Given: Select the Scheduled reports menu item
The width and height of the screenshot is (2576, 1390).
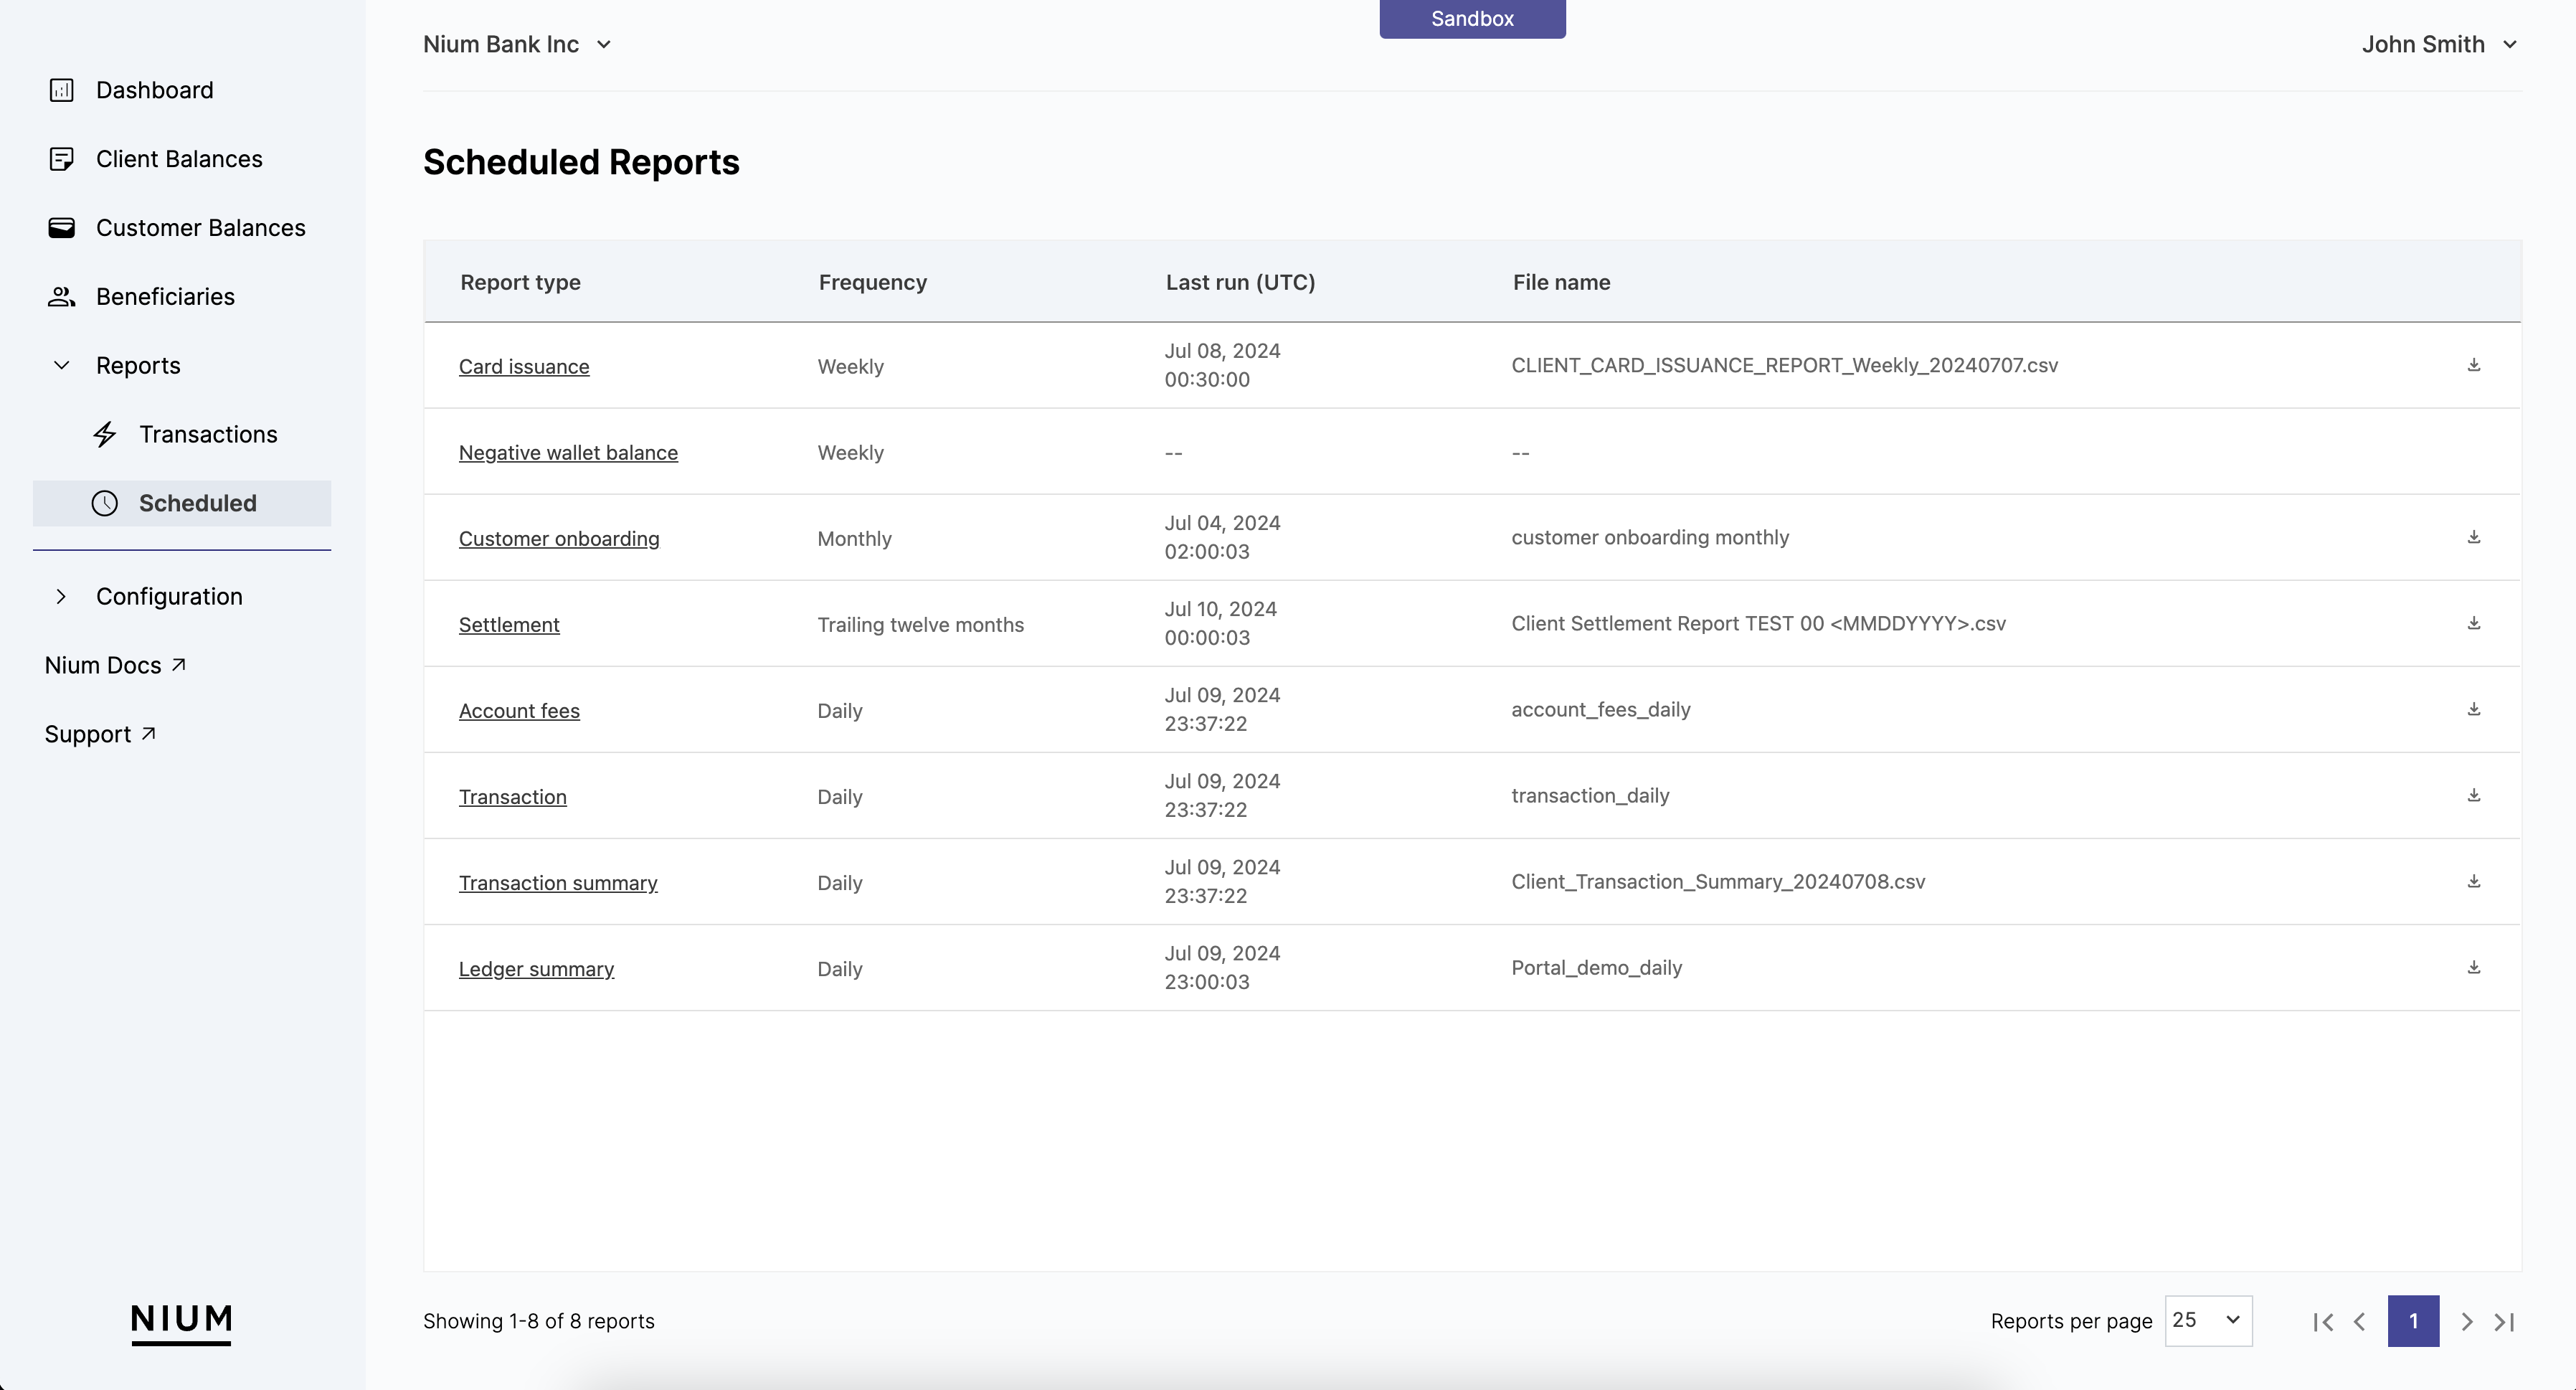Looking at the screenshot, I should (x=182, y=503).
